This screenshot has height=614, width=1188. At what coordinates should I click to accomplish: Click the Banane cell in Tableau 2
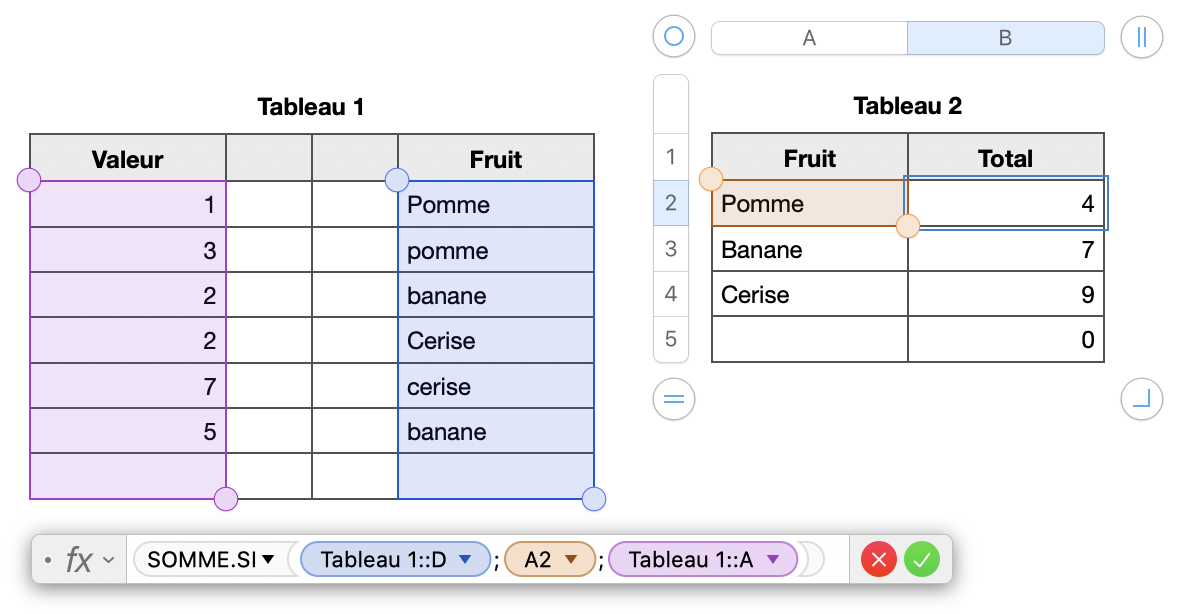[x=809, y=249]
